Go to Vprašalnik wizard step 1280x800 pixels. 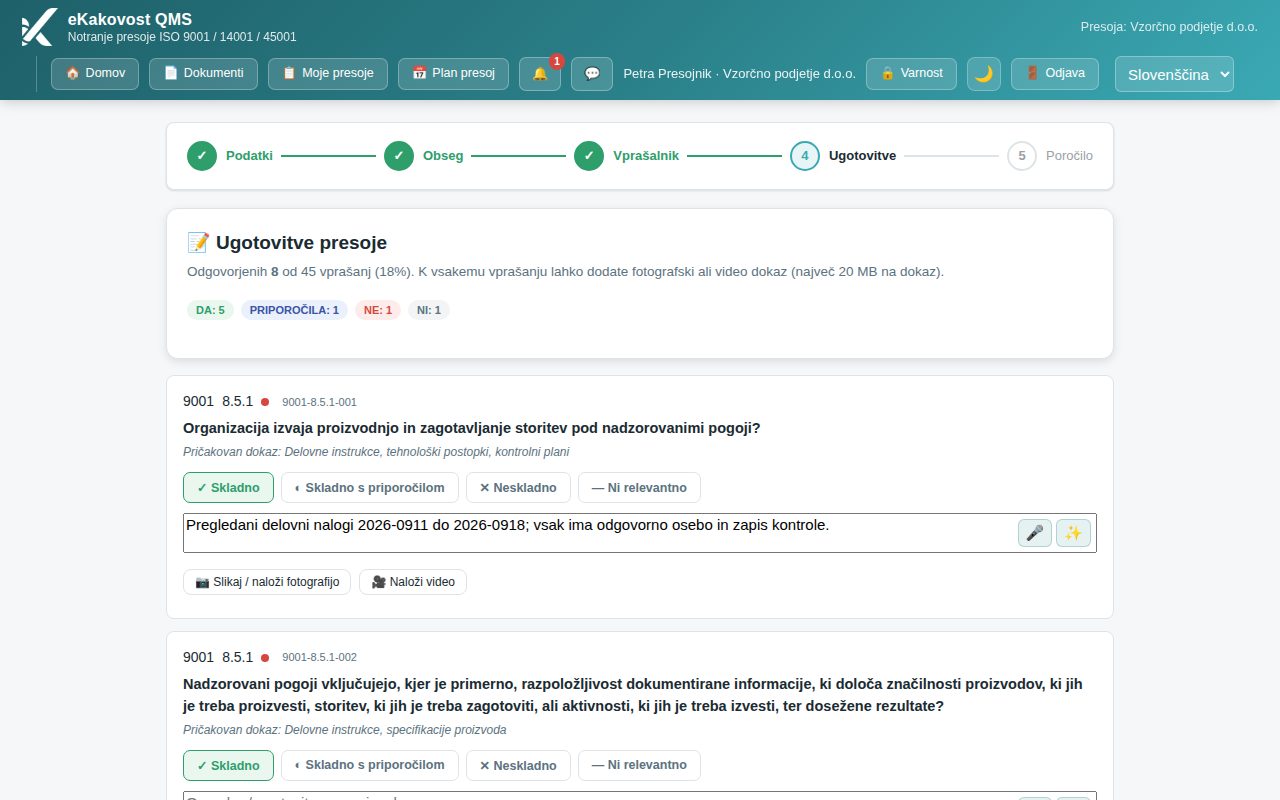[x=627, y=156]
